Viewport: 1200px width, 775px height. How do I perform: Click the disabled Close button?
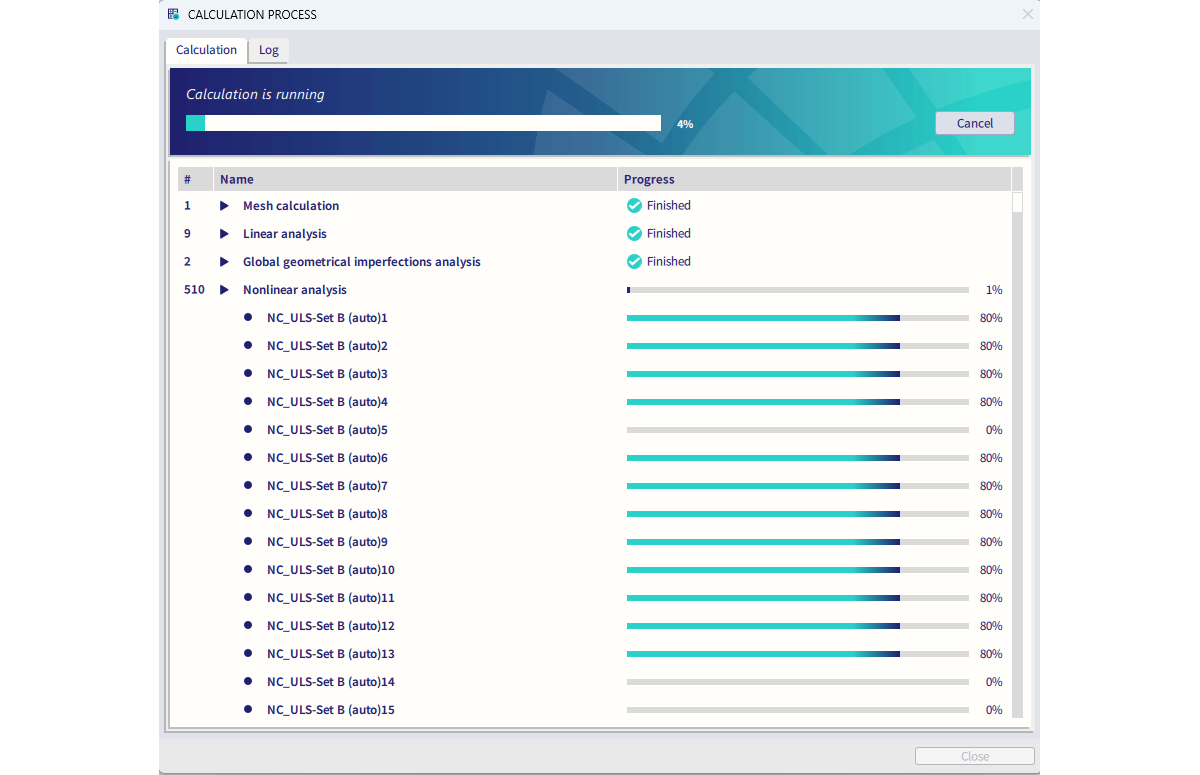click(974, 755)
